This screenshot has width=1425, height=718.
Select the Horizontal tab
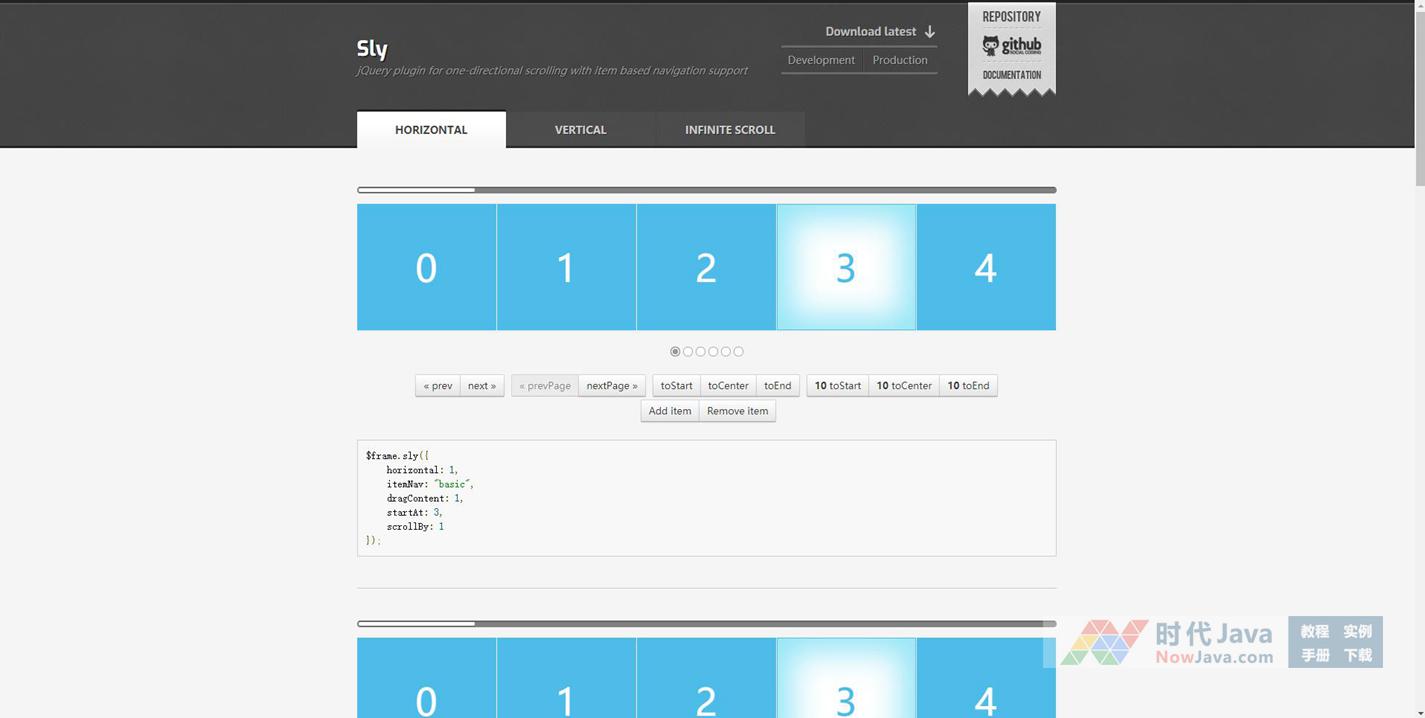431,130
